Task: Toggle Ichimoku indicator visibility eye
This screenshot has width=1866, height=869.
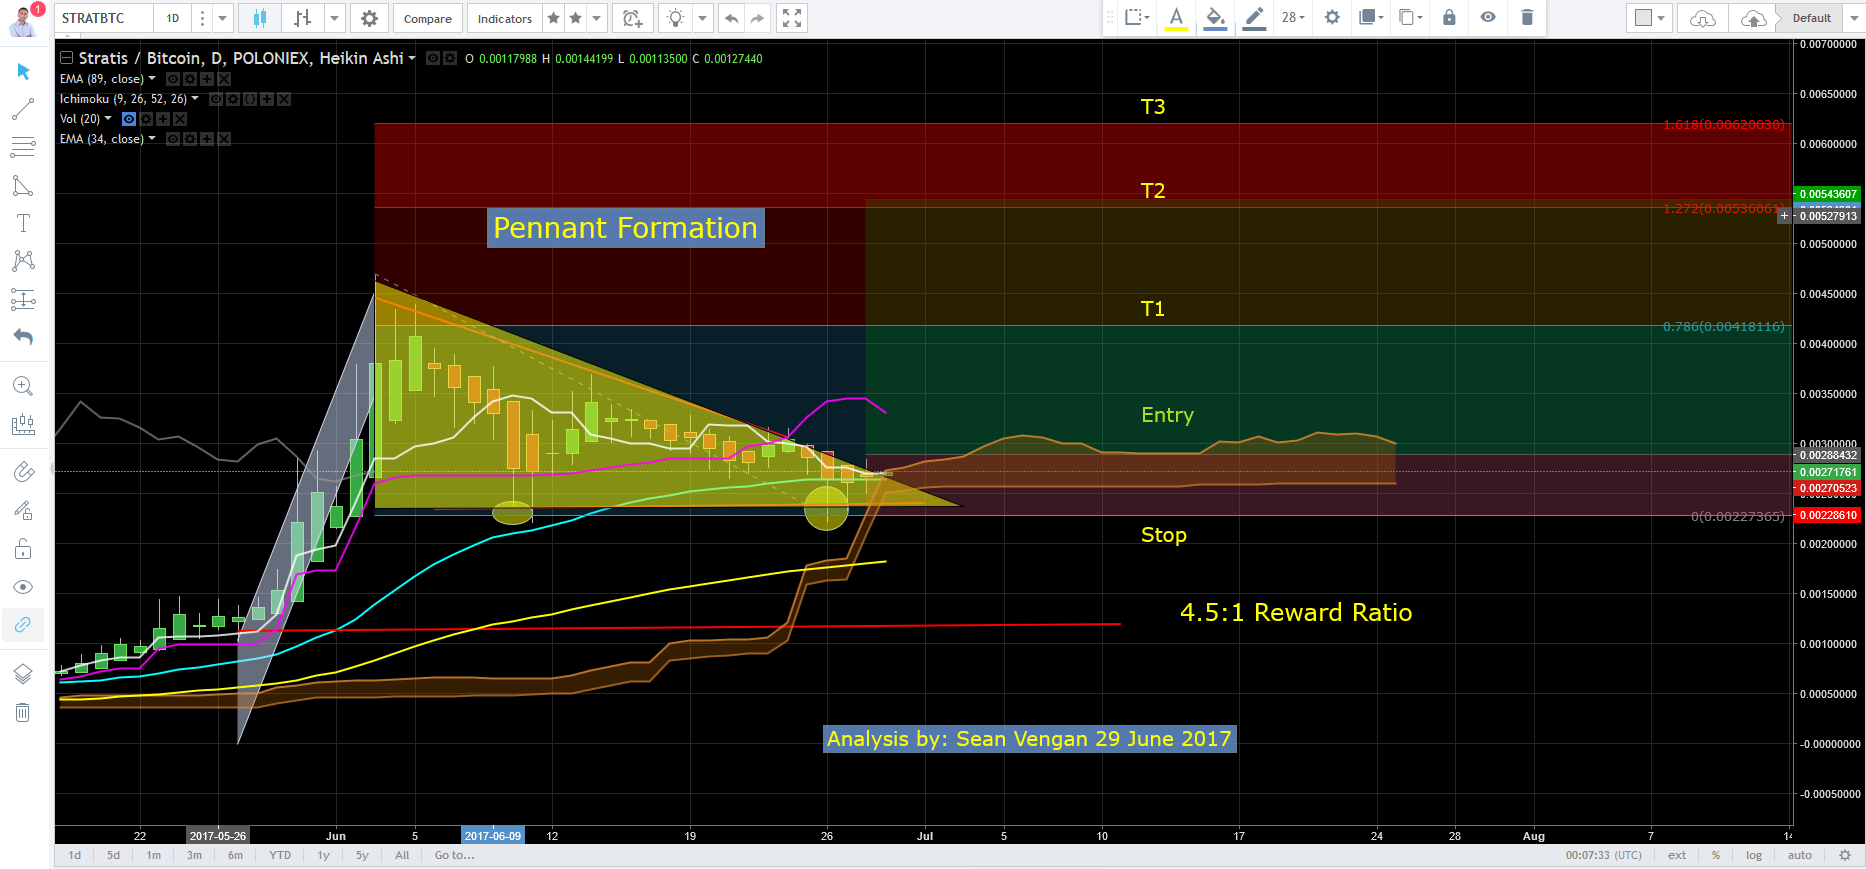Action: pyautogui.click(x=216, y=99)
